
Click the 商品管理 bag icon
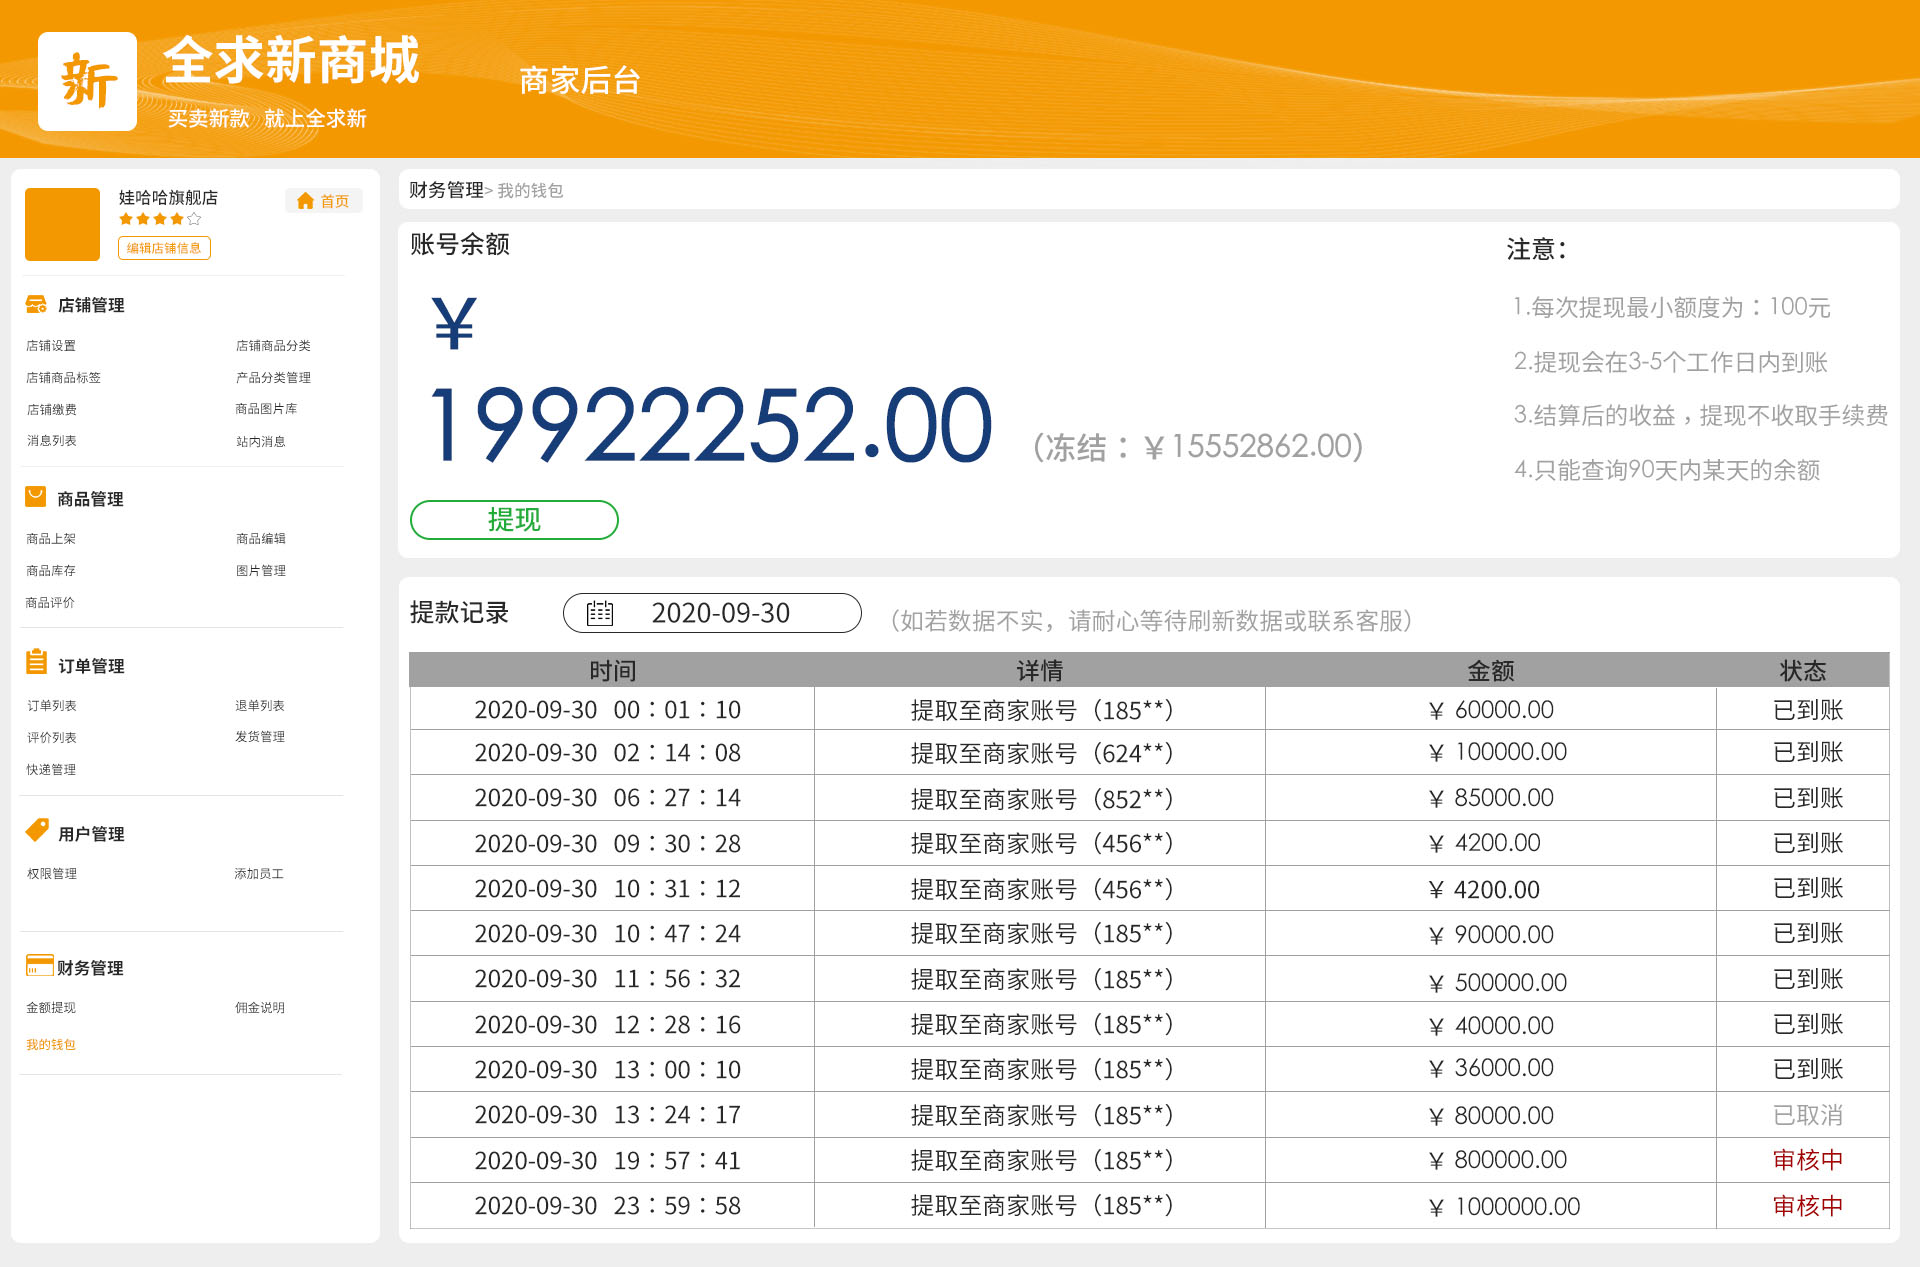[x=36, y=497]
